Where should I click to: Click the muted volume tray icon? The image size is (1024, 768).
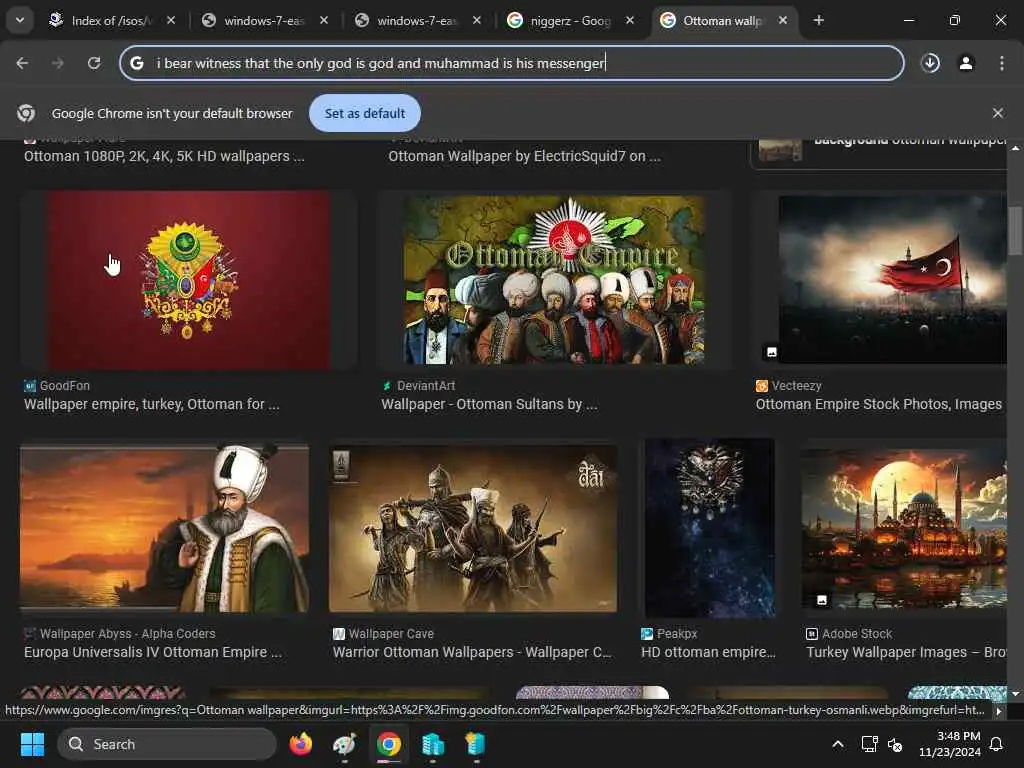895,744
